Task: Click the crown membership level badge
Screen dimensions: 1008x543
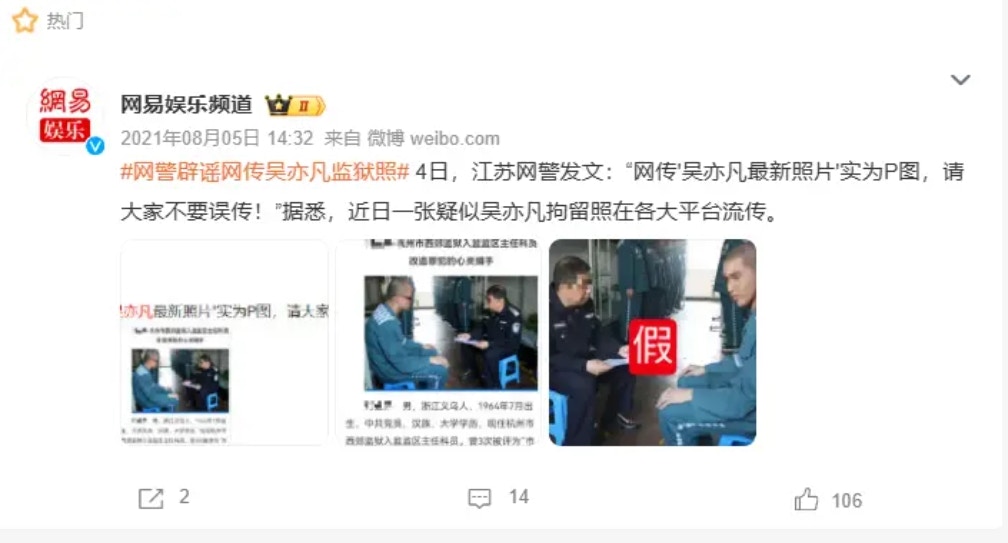Action: (296, 105)
